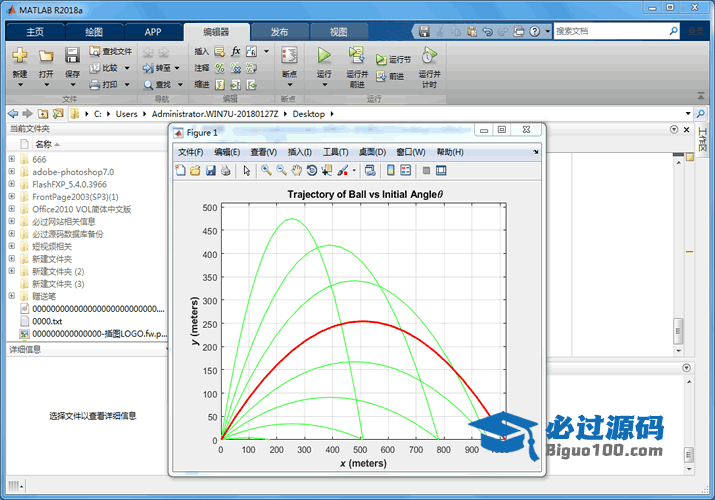
Task: Click the comment percent (%) icon
Action: coord(220,68)
